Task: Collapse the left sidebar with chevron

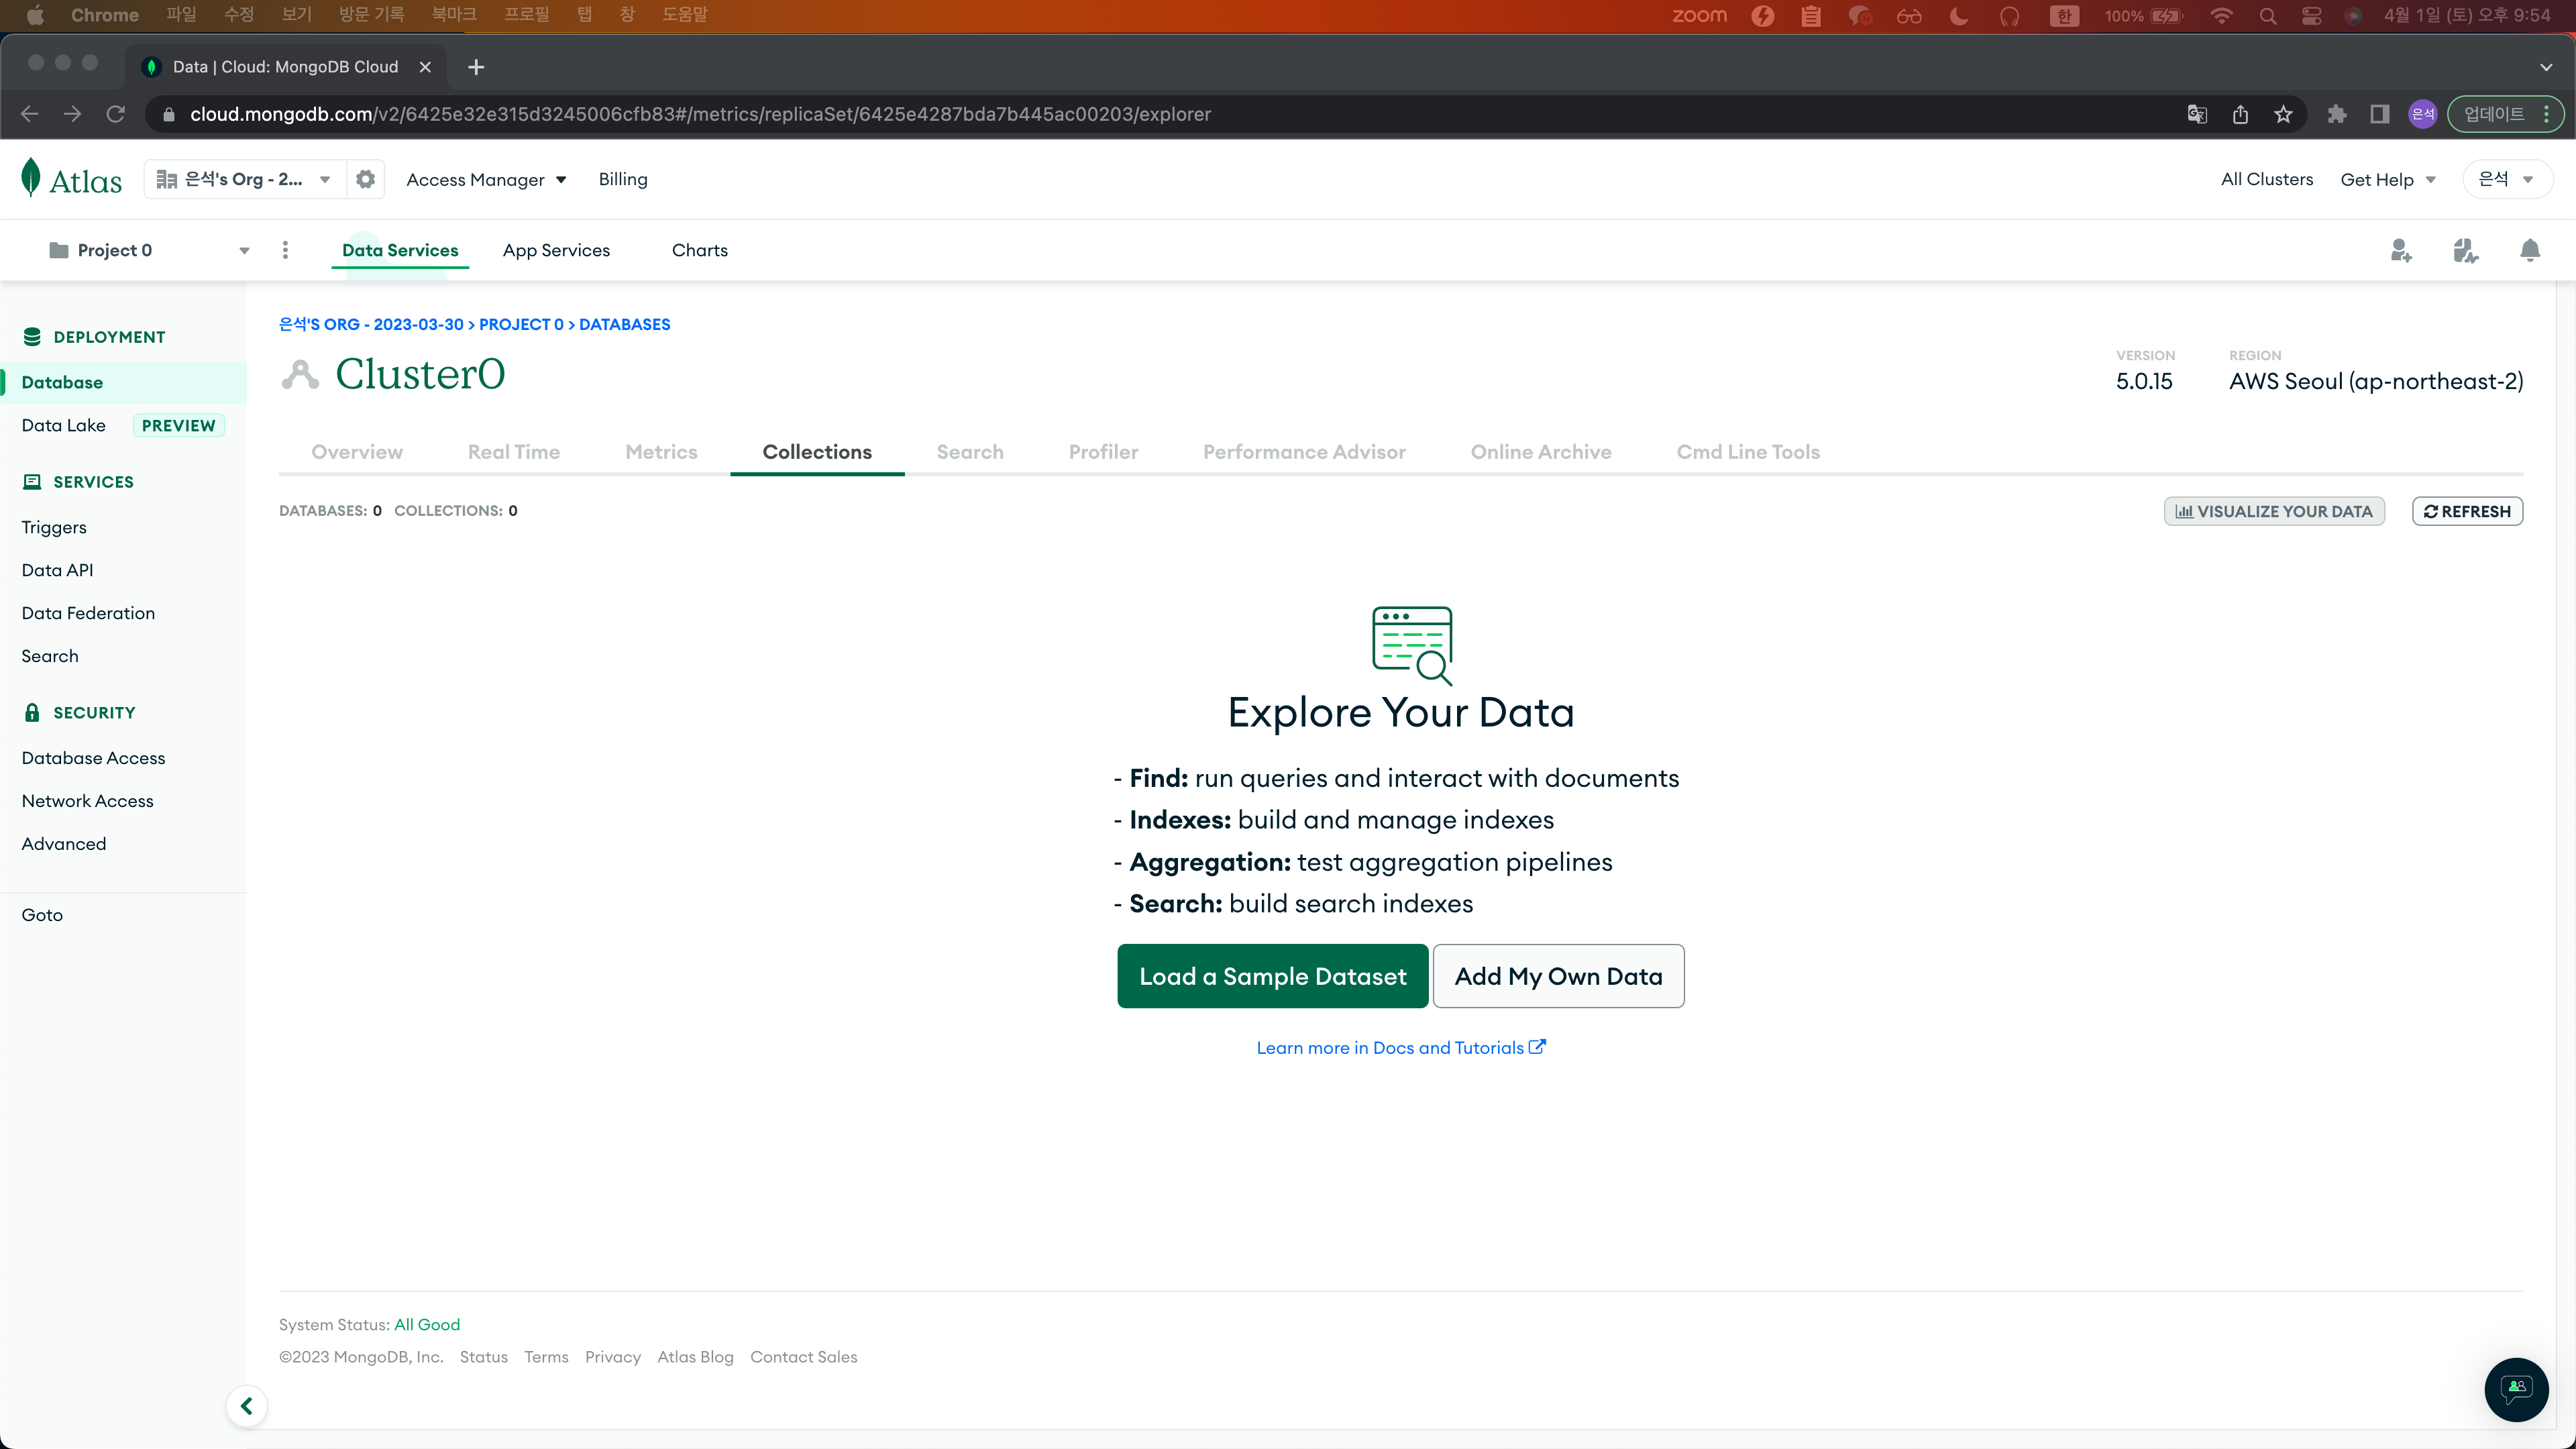Action: pyautogui.click(x=246, y=1406)
